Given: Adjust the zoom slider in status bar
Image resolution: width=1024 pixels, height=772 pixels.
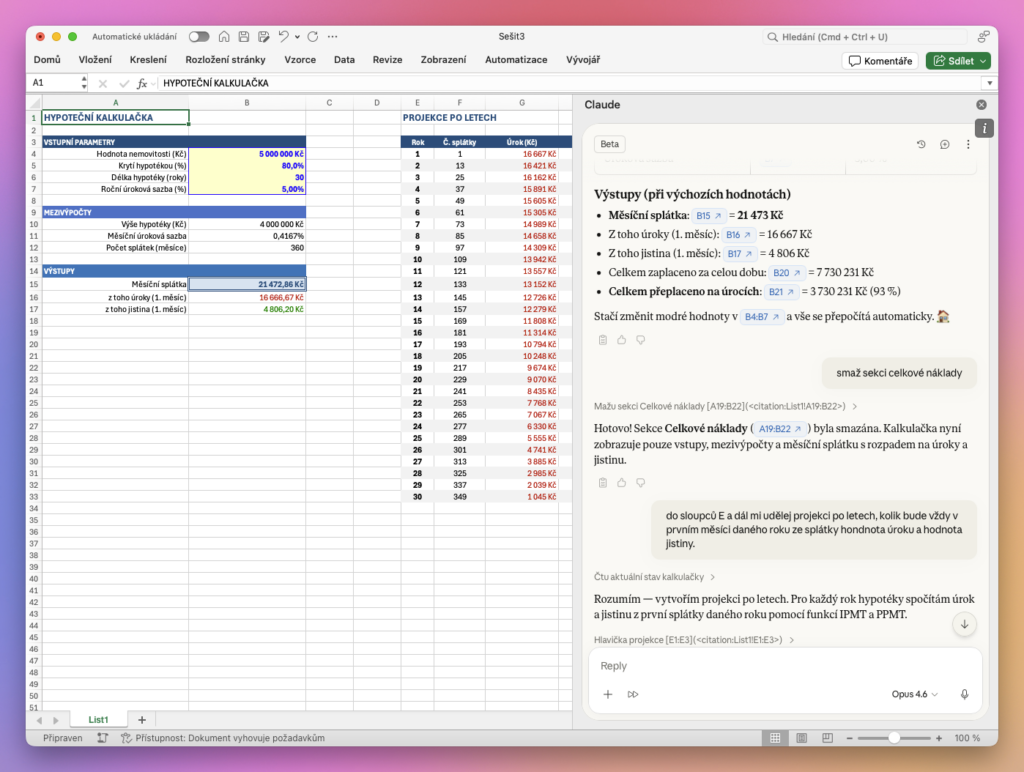Looking at the screenshot, I should click(893, 738).
